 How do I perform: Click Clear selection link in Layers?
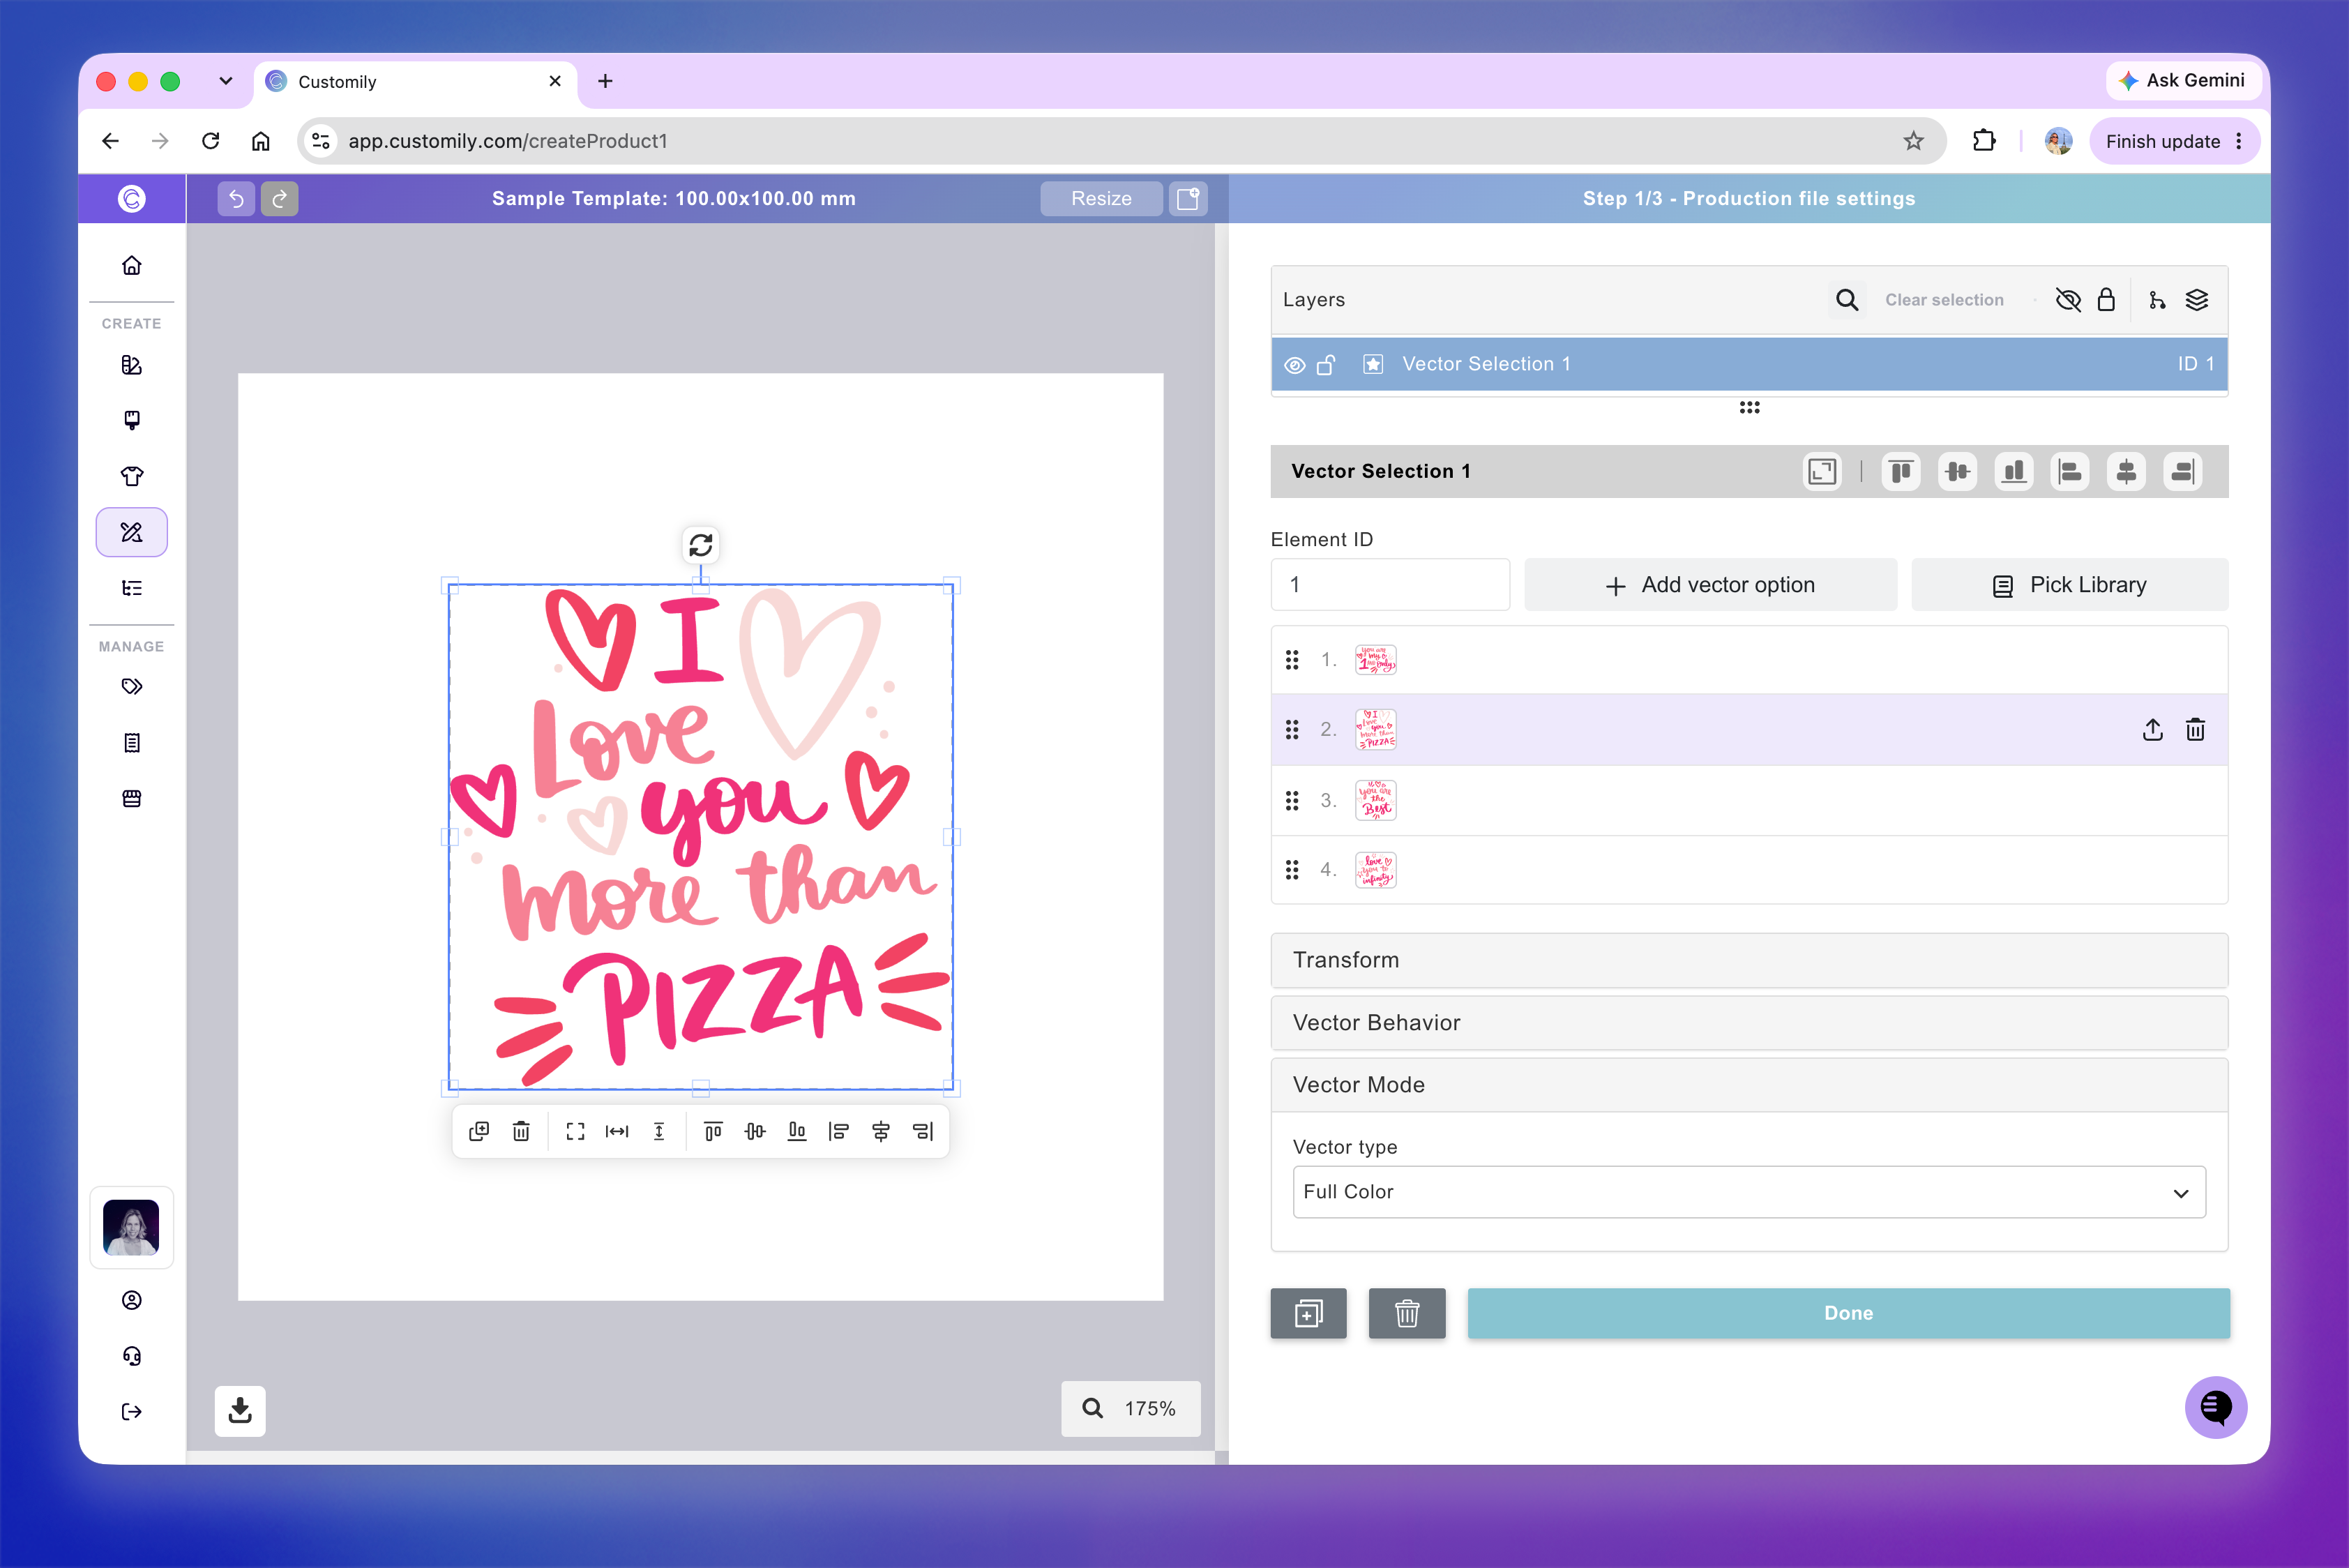coord(1944,300)
